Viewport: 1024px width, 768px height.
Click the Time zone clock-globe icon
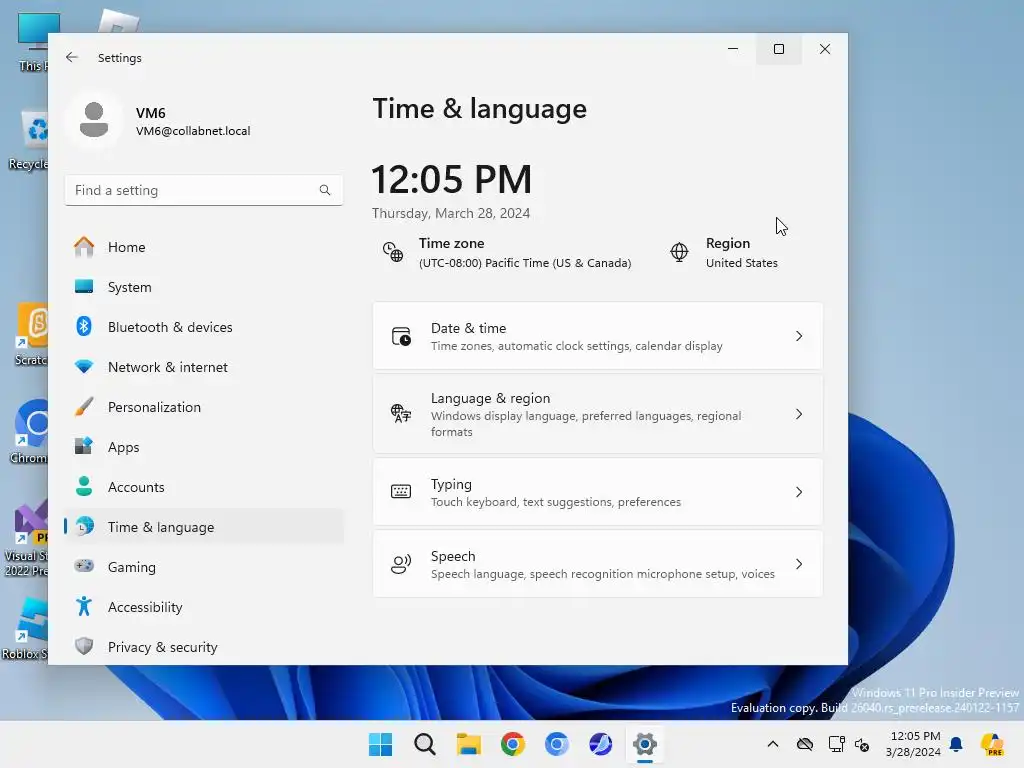coord(392,252)
